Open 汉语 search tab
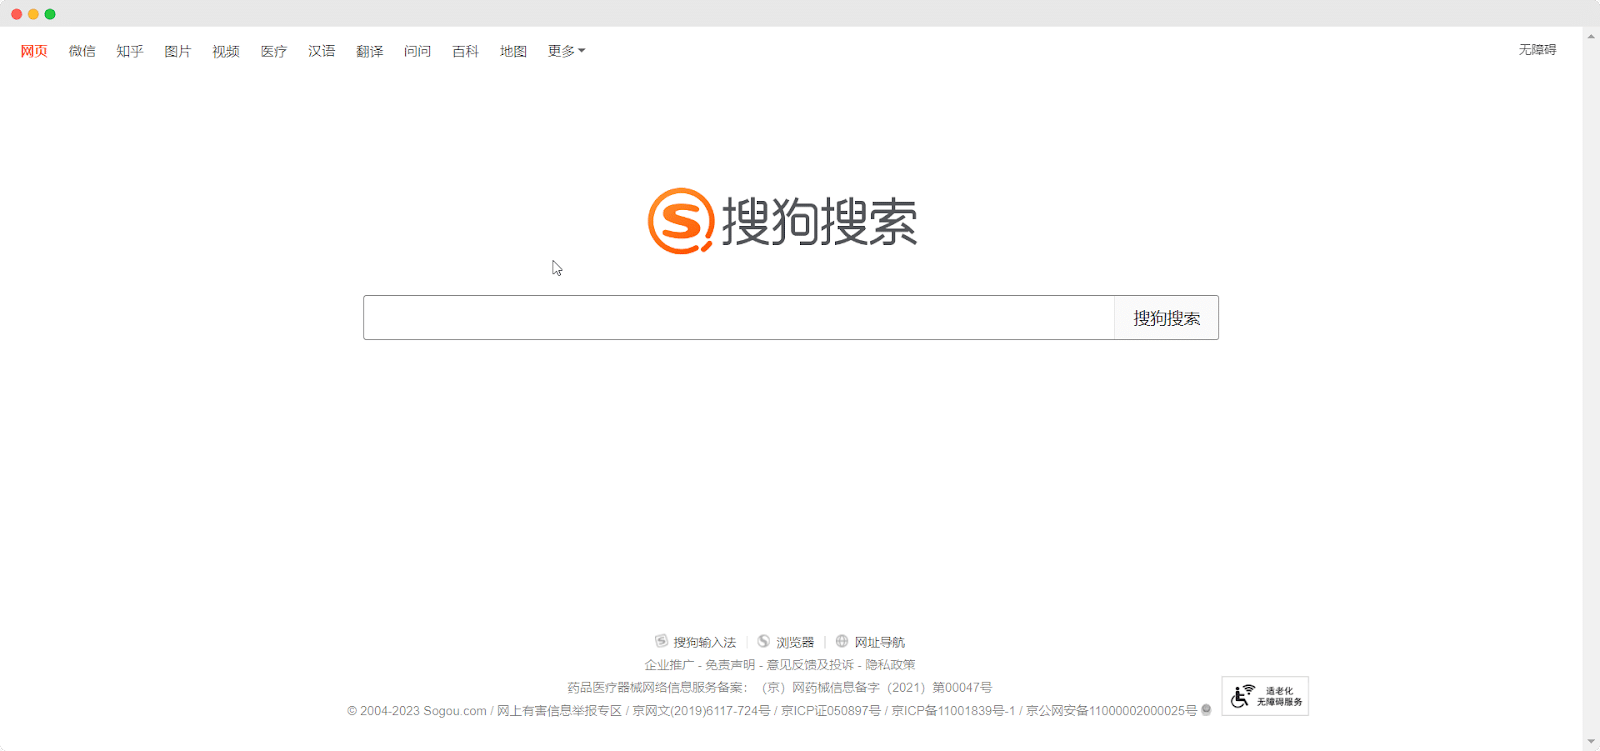 click(322, 51)
